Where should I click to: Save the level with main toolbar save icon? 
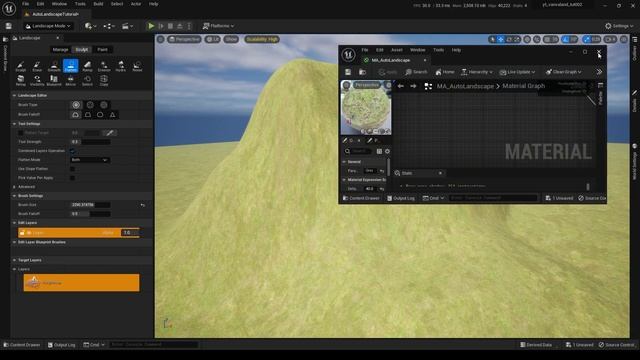coord(9,26)
